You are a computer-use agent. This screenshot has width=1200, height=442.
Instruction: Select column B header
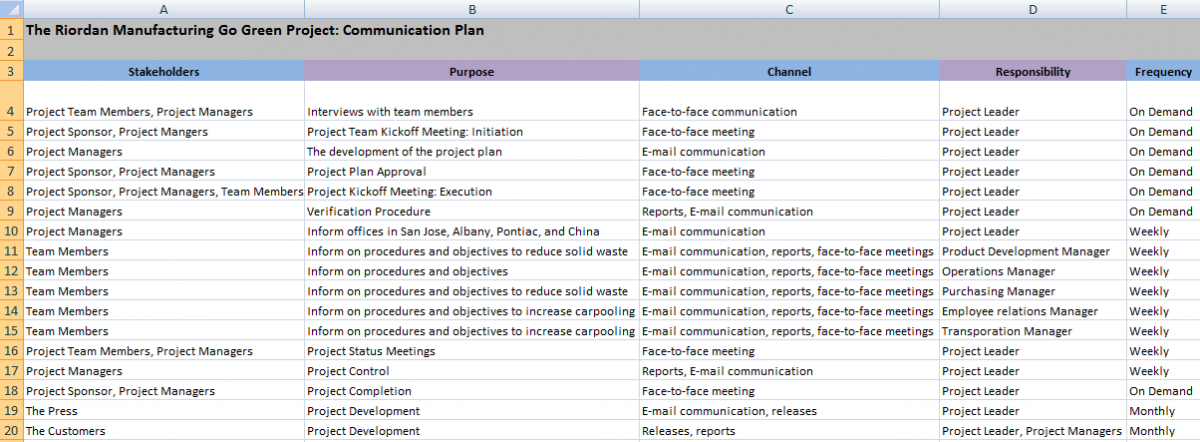pyautogui.click(x=471, y=9)
